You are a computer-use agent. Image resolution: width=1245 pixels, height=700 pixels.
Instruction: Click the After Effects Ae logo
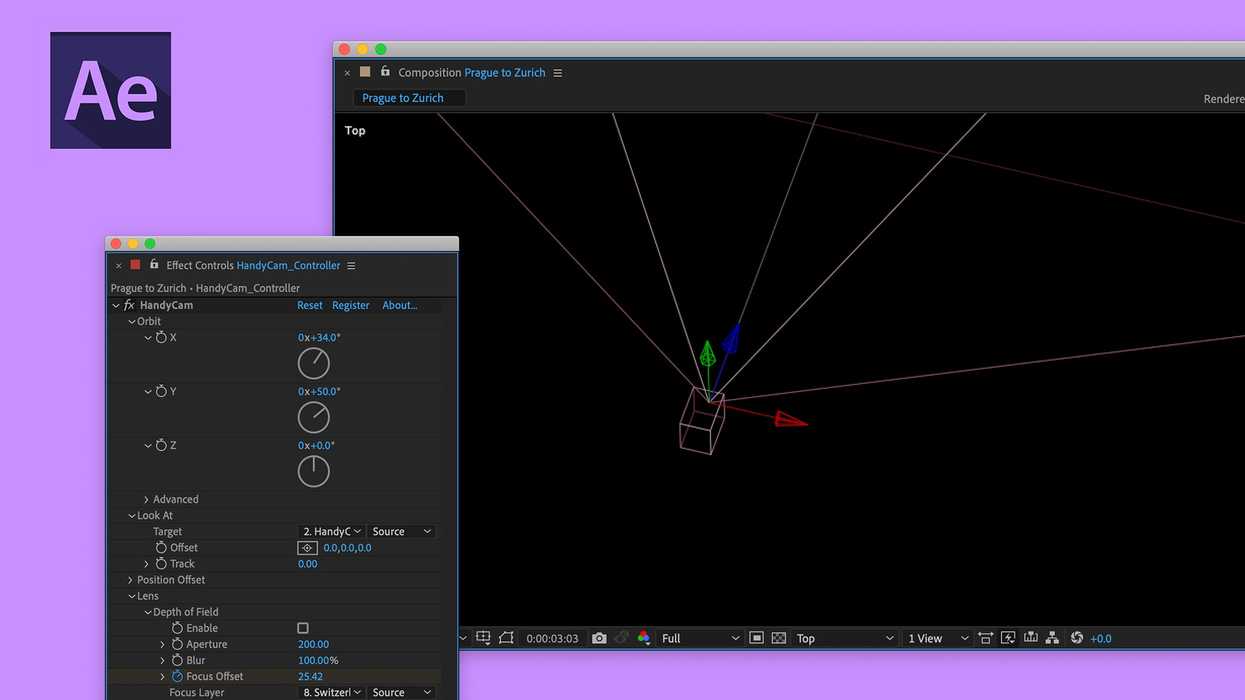click(110, 90)
